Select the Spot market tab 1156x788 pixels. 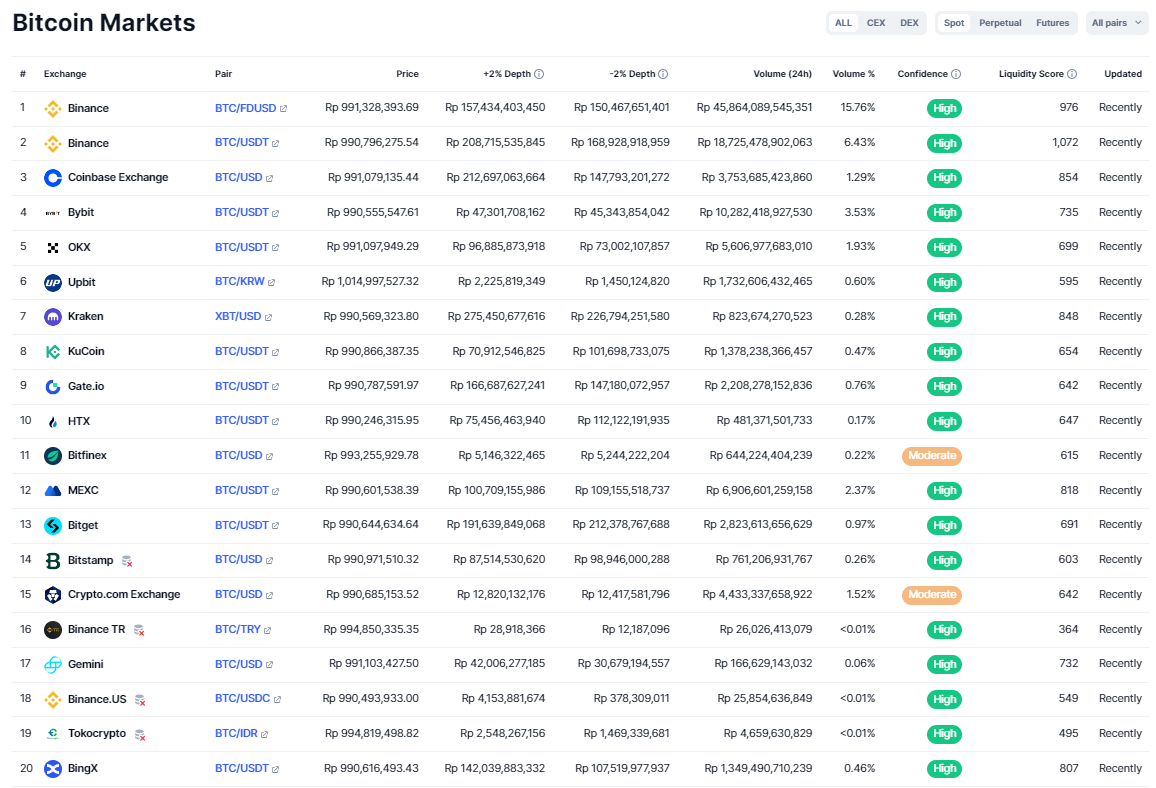[953, 23]
